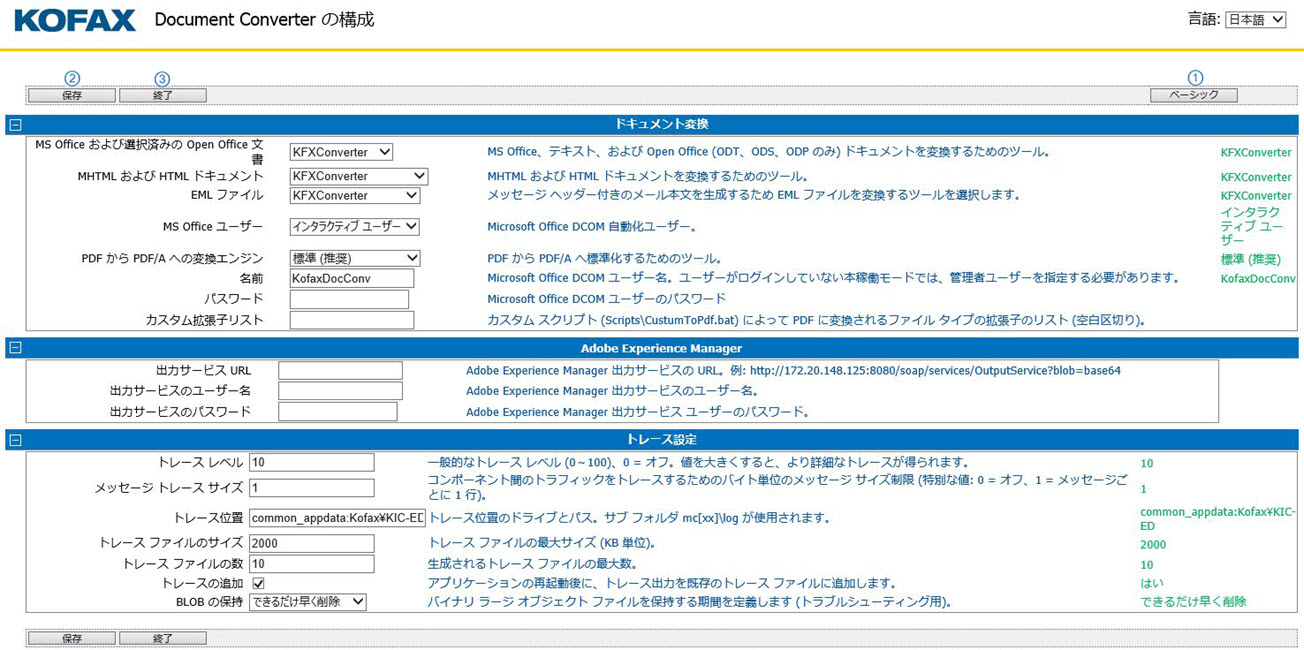Click the パスワード input field
This screenshot has width=1304, height=650.
(349, 299)
